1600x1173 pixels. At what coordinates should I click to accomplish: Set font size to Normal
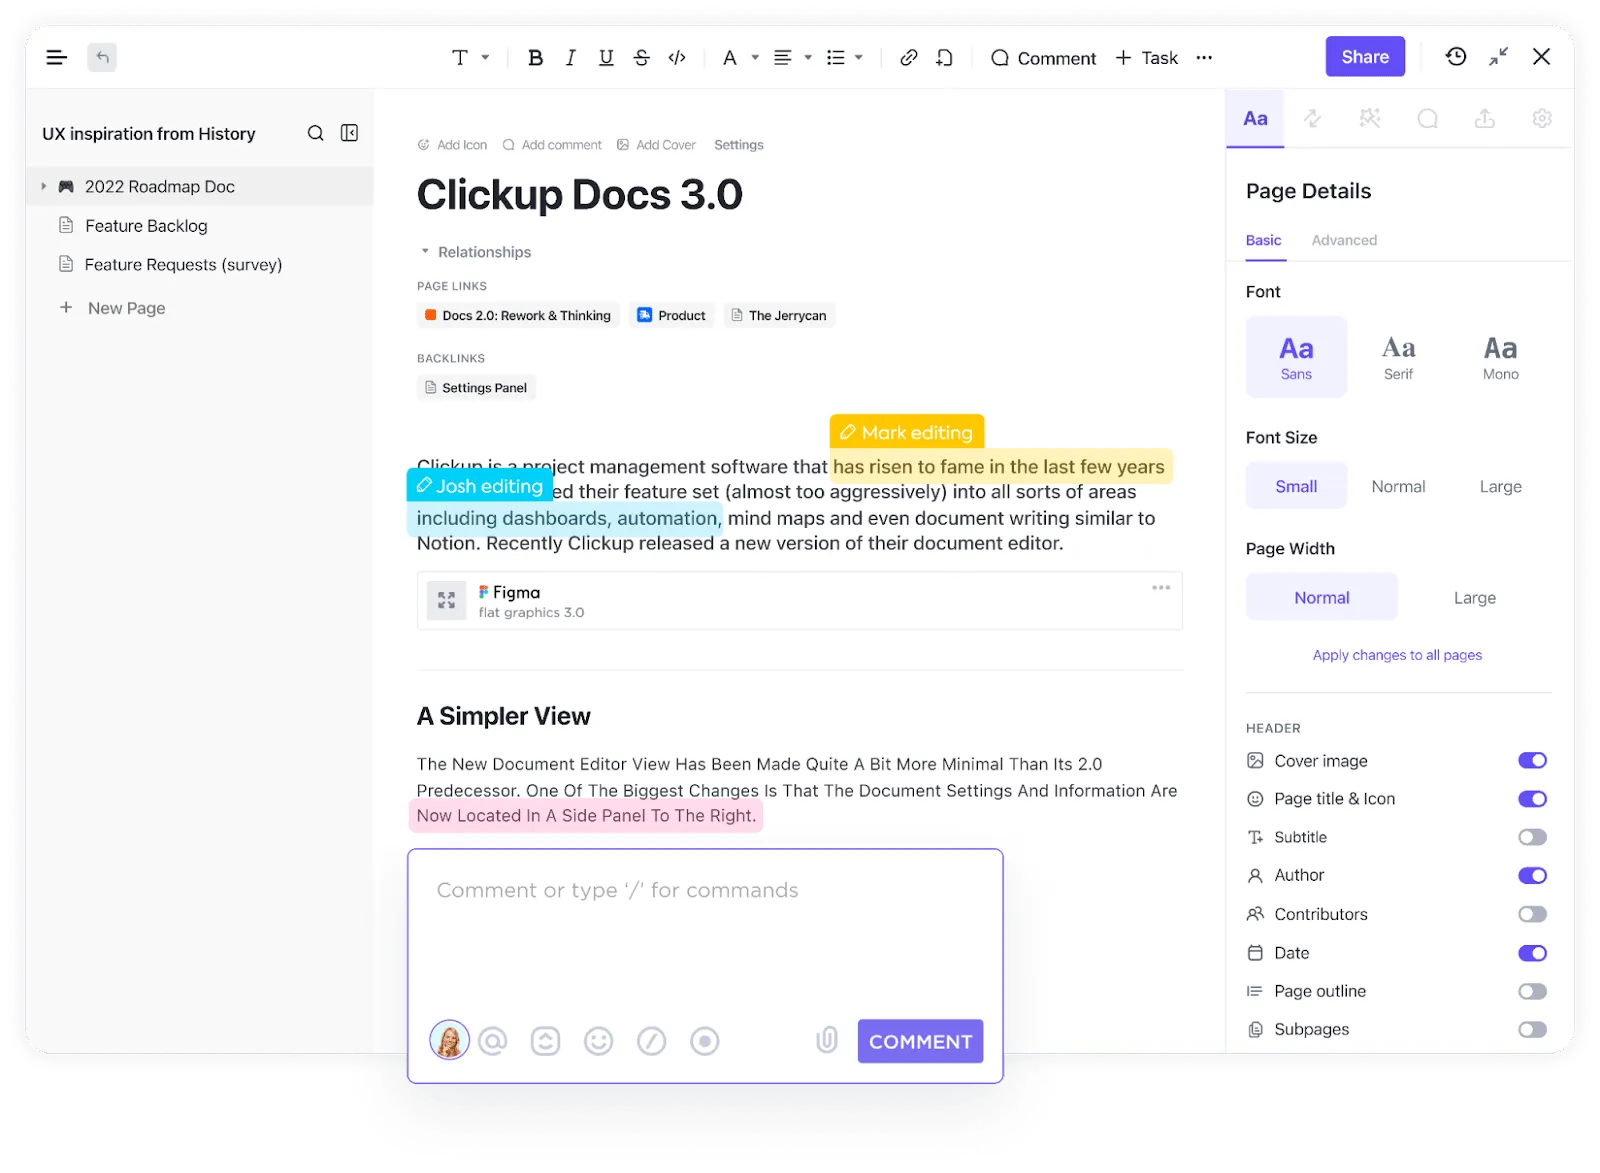click(1398, 486)
